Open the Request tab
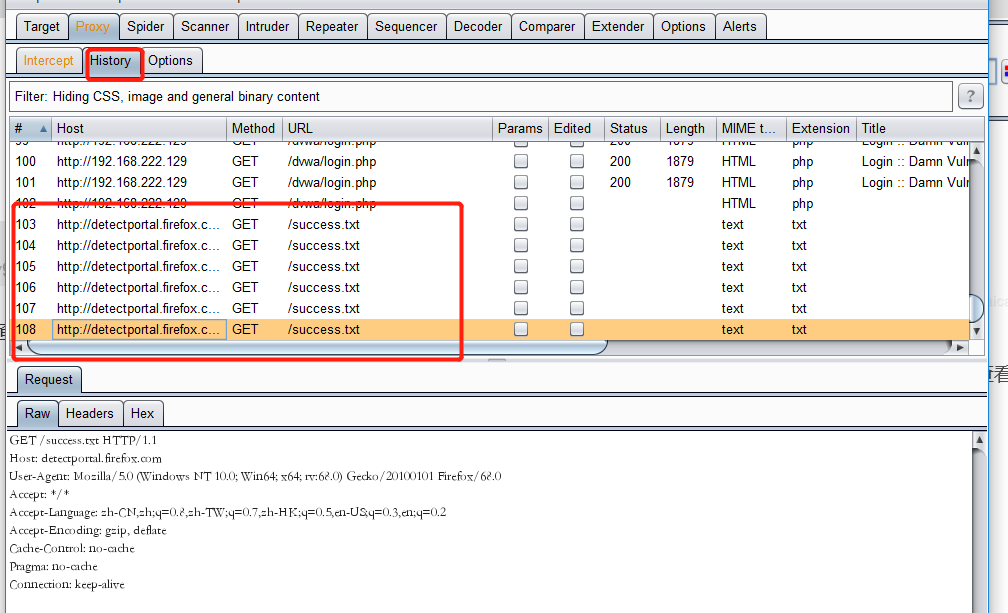The width and height of the screenshot is (1008, 613). pos(49,380)
